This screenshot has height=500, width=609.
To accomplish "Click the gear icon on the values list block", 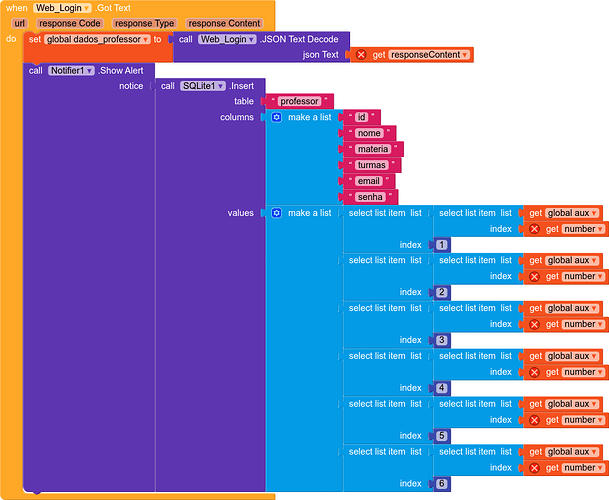I will point(277,213).
